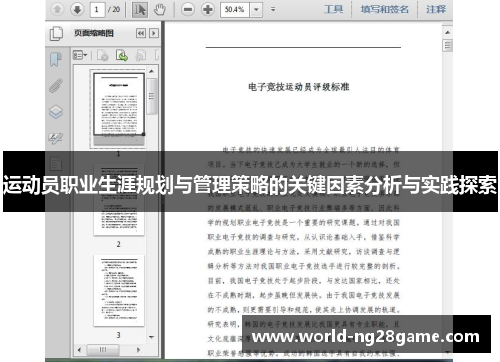Screen dimensions: 500x362
Task: Go to previous page arrow
Action: pyautogui.click(x=57, y=9)
